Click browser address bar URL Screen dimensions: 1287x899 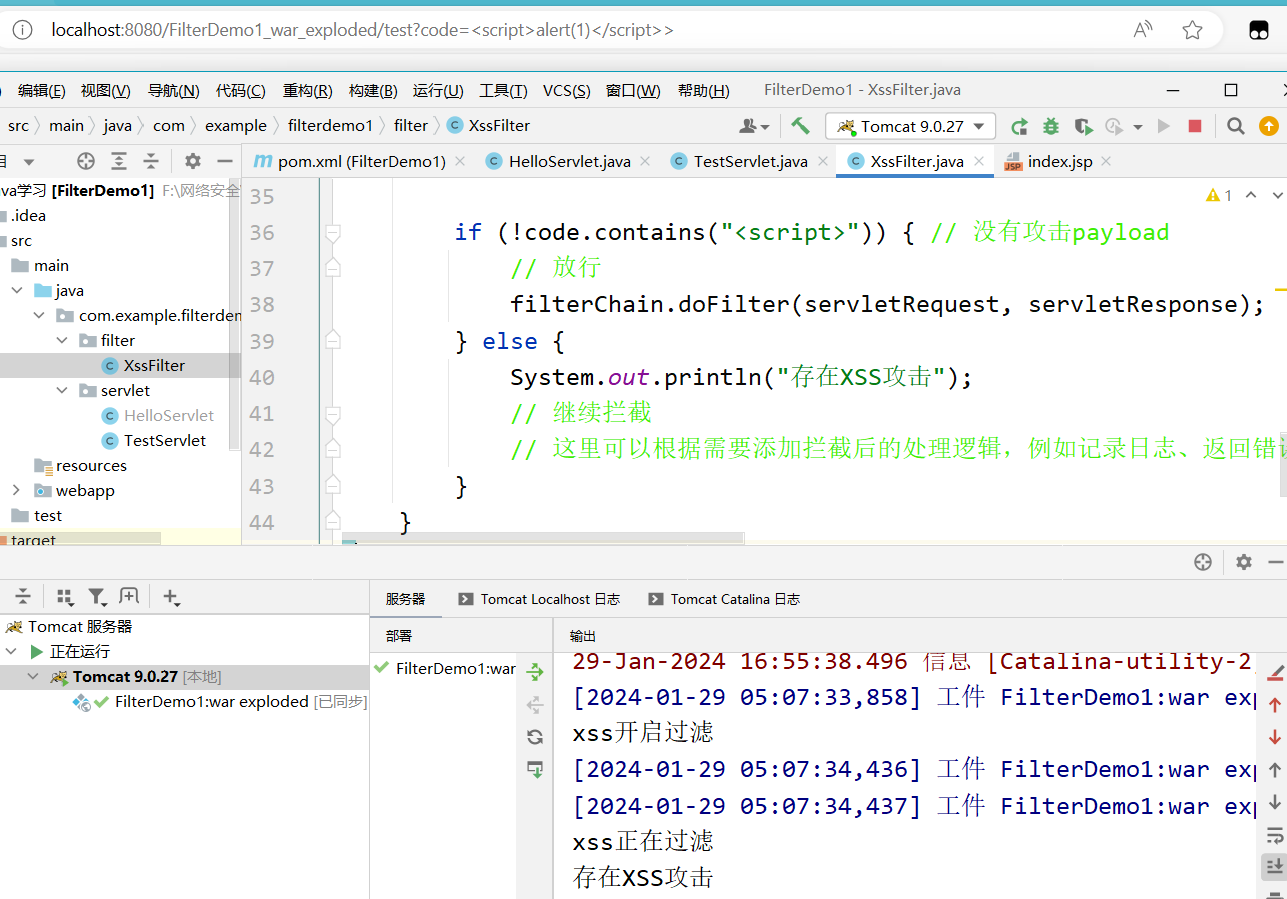[x=362, y=30]
